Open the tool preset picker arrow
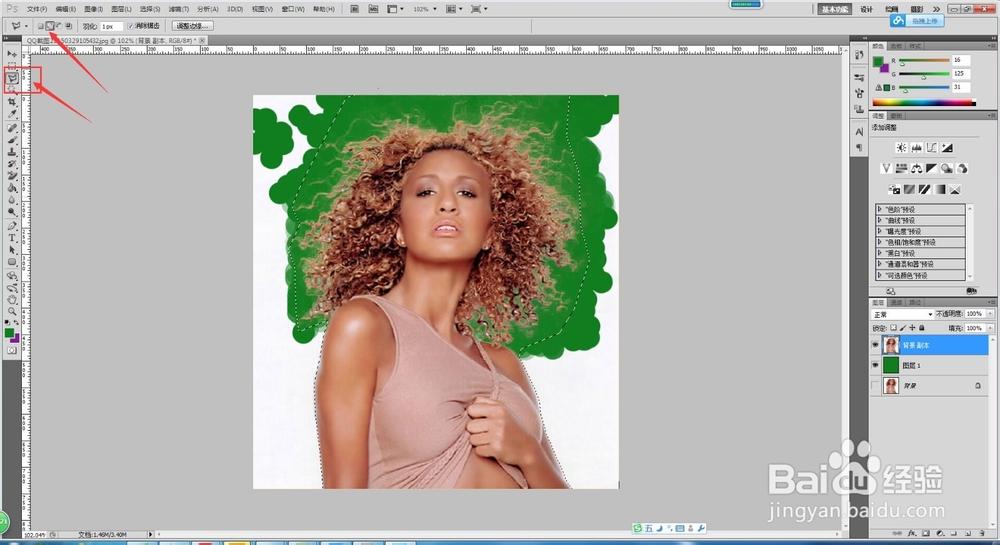Image resolution: width=1000 pixels, height=545 pixels. point(26,26)
